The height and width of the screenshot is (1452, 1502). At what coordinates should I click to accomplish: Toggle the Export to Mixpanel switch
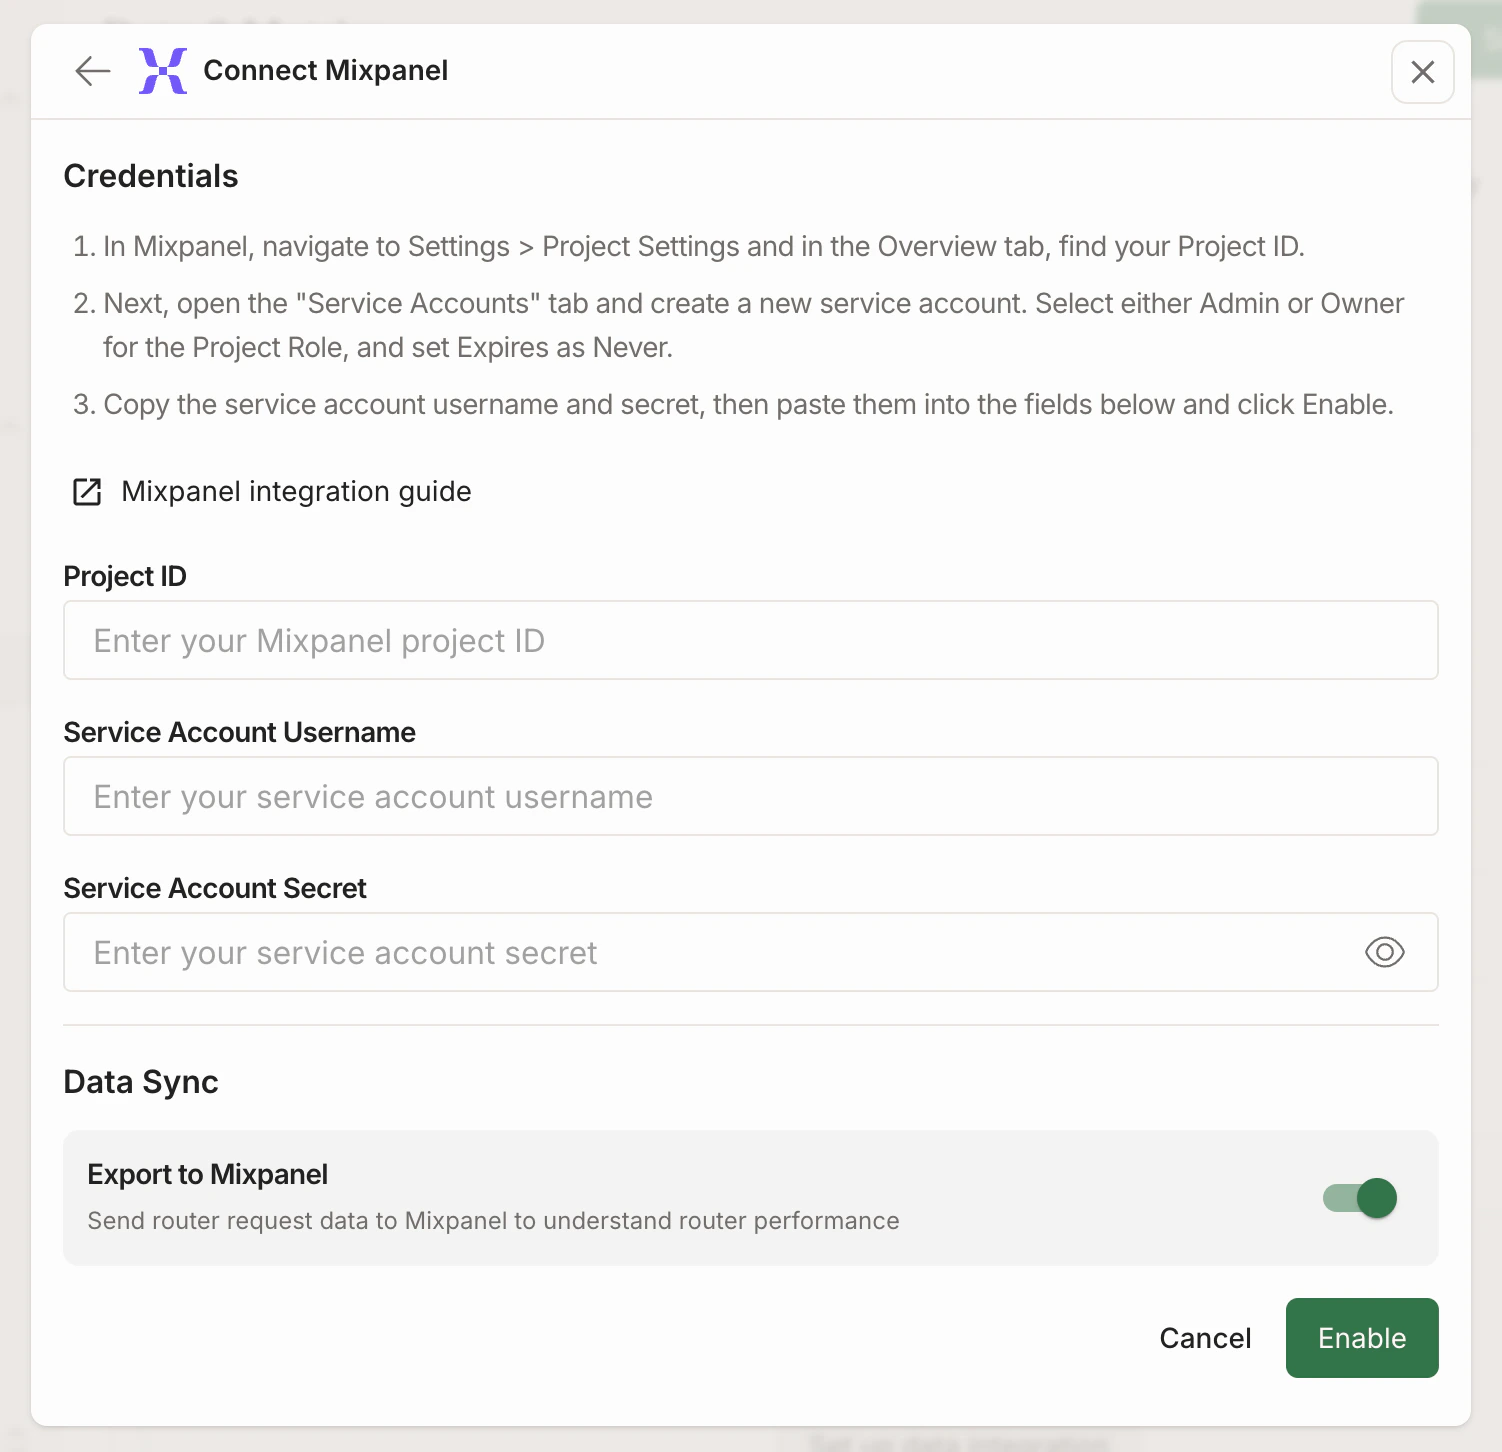click(1360, 1198)
